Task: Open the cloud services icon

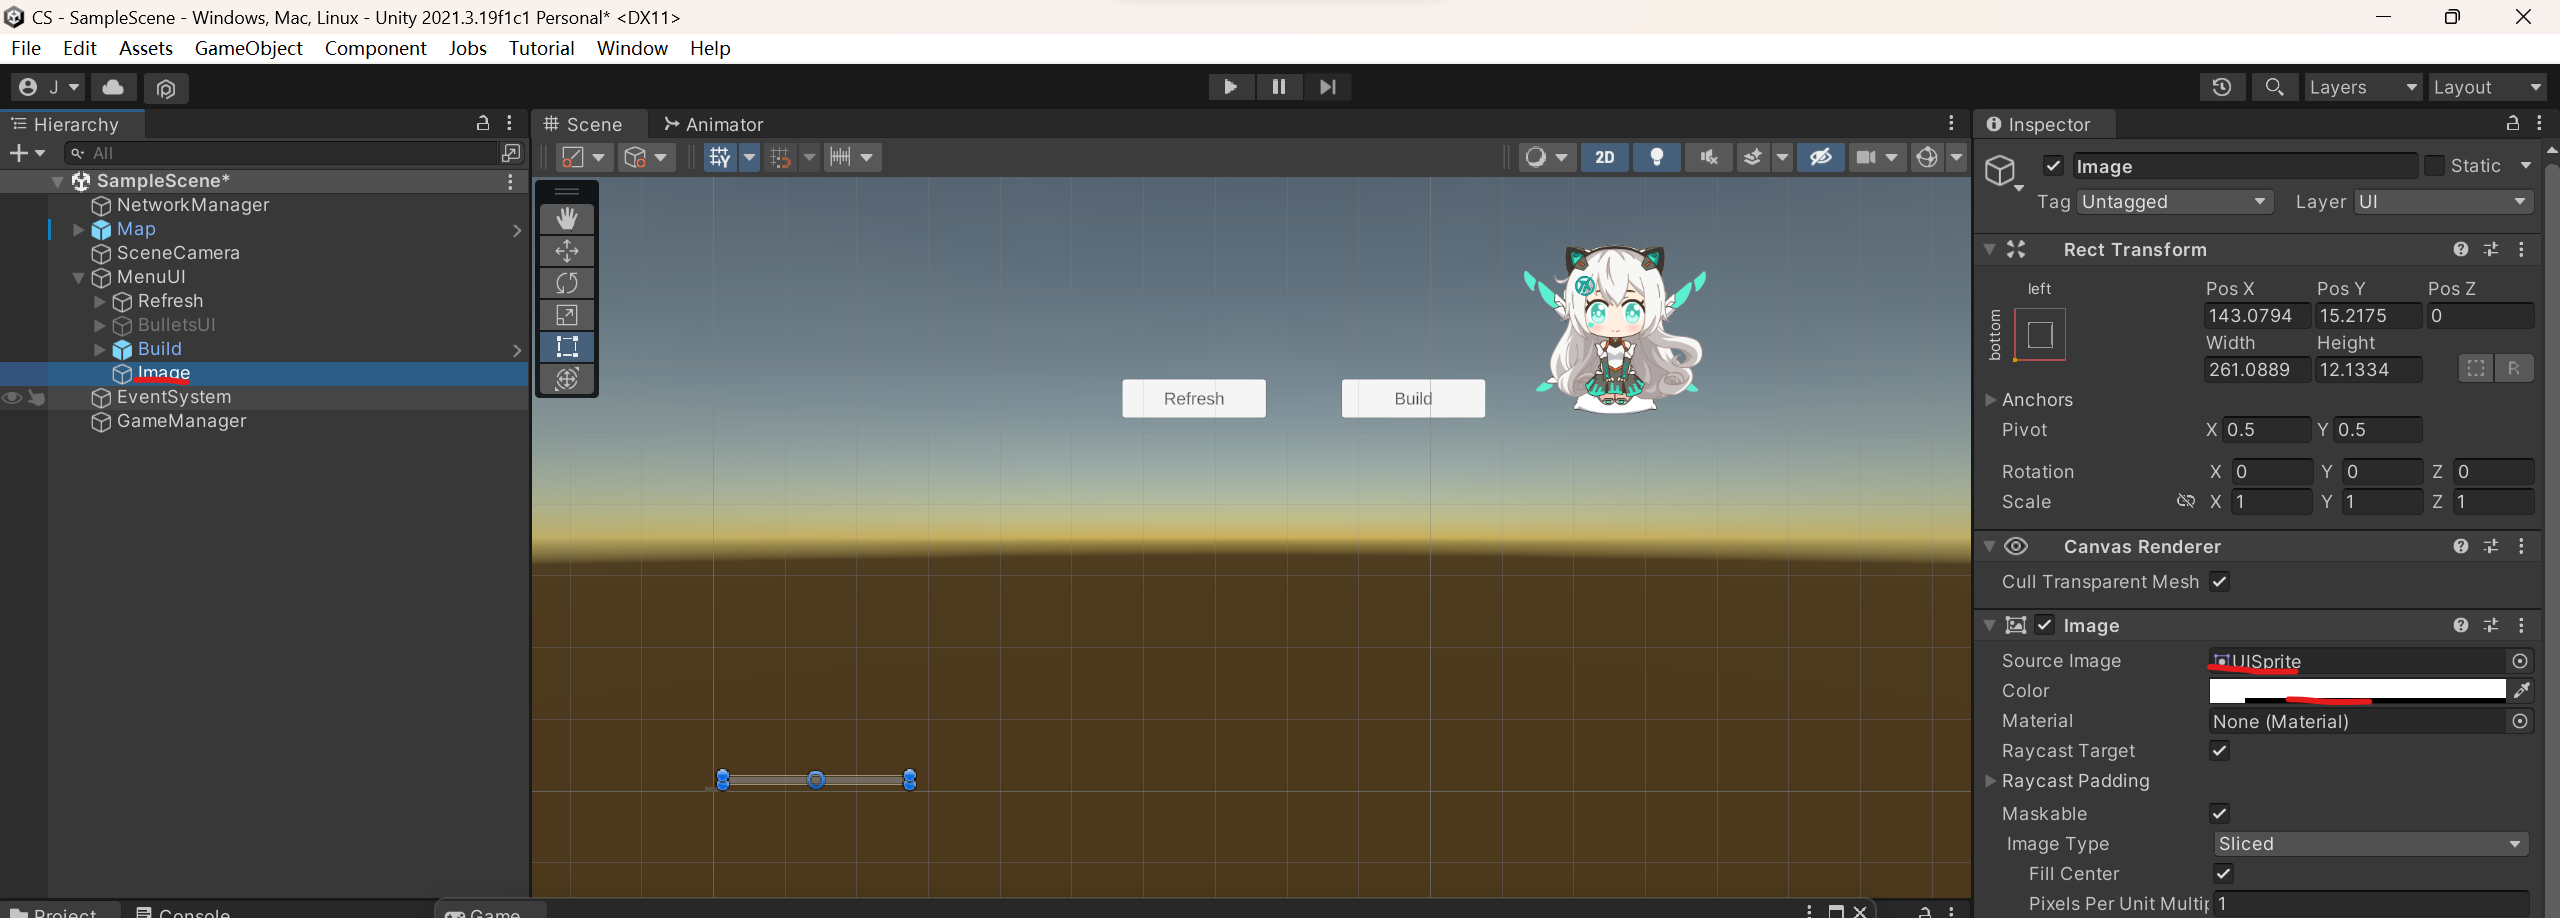Action: (114, 87)
